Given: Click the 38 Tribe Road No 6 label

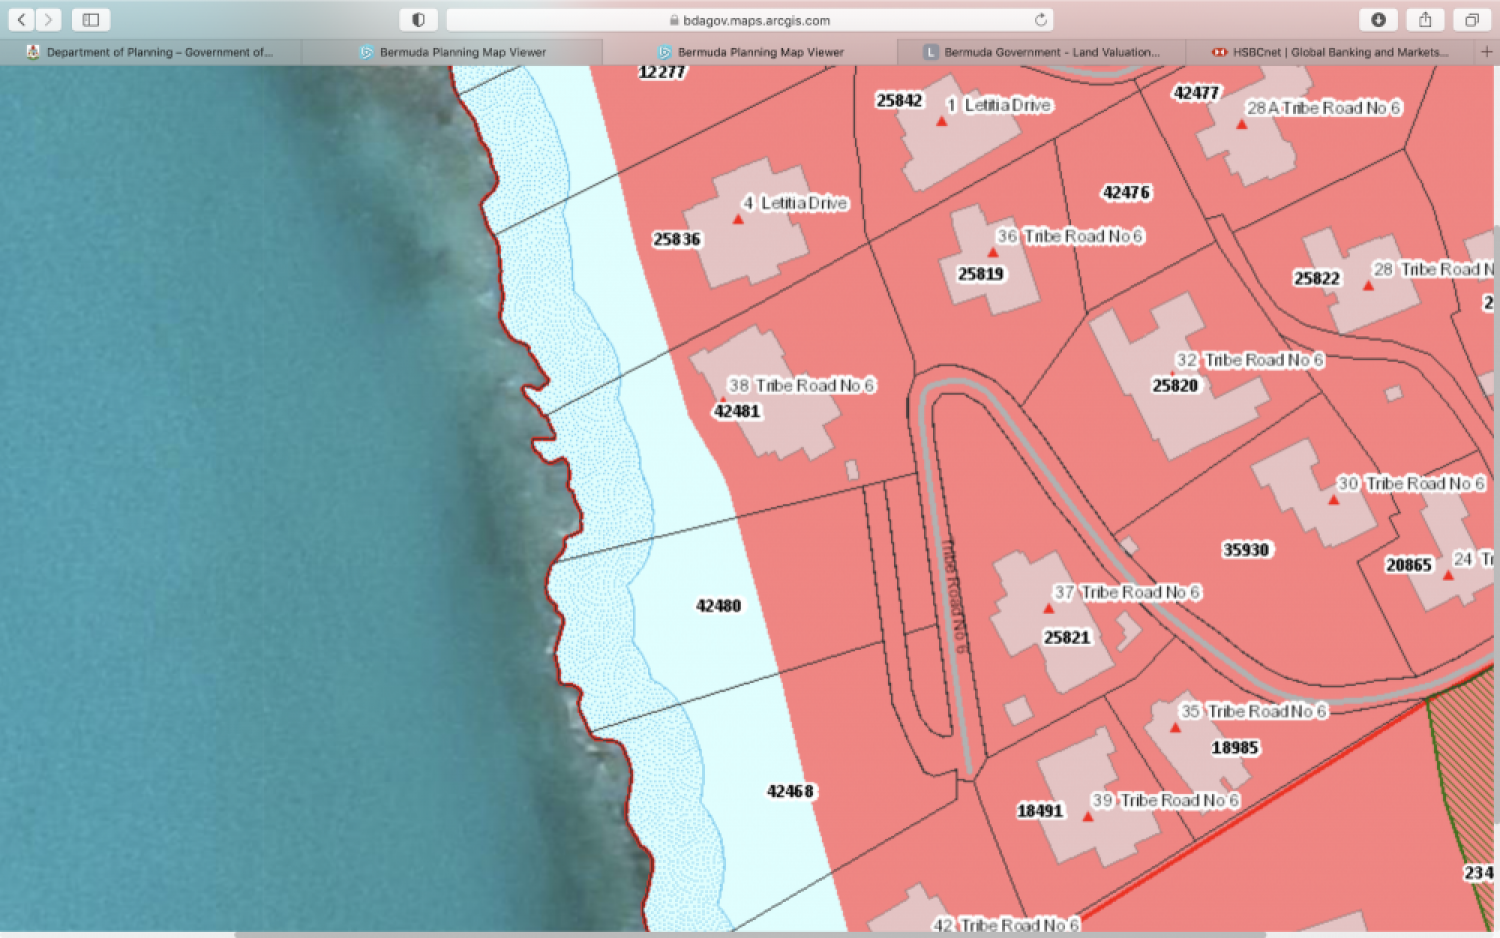Looking at the screenshot, I should point(801,385).
